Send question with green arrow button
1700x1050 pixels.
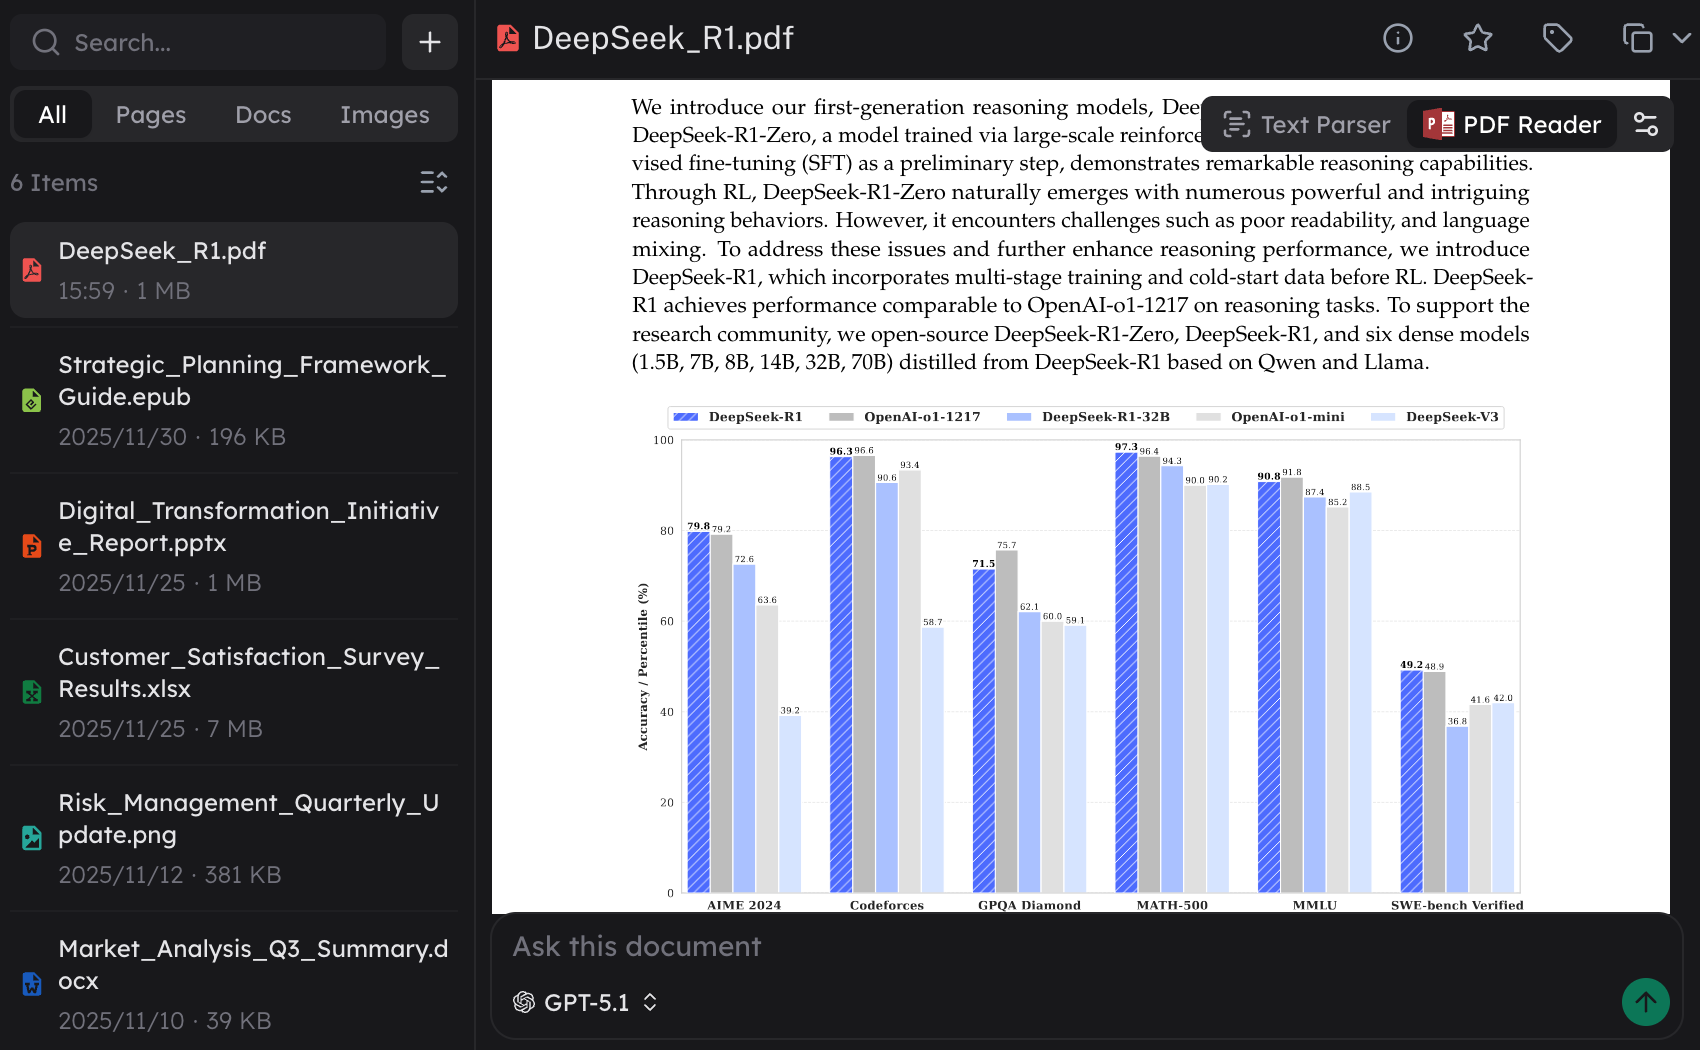1645,1001
